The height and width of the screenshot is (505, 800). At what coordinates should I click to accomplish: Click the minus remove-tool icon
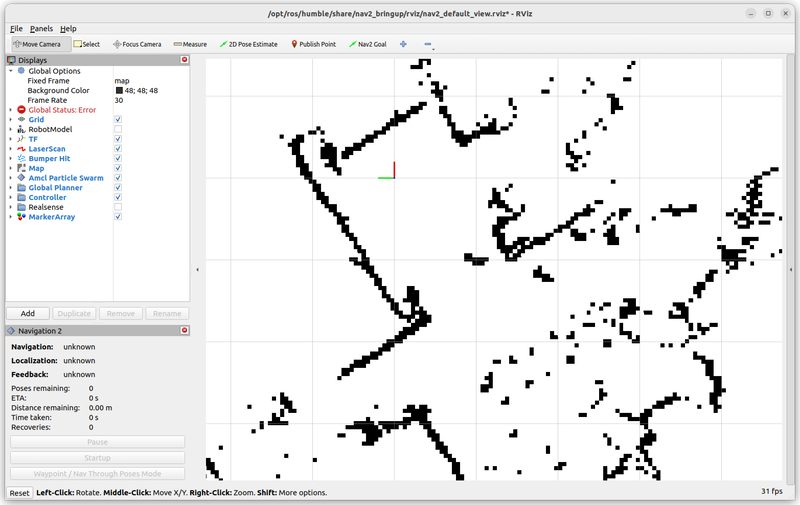[x=428, y=44]
